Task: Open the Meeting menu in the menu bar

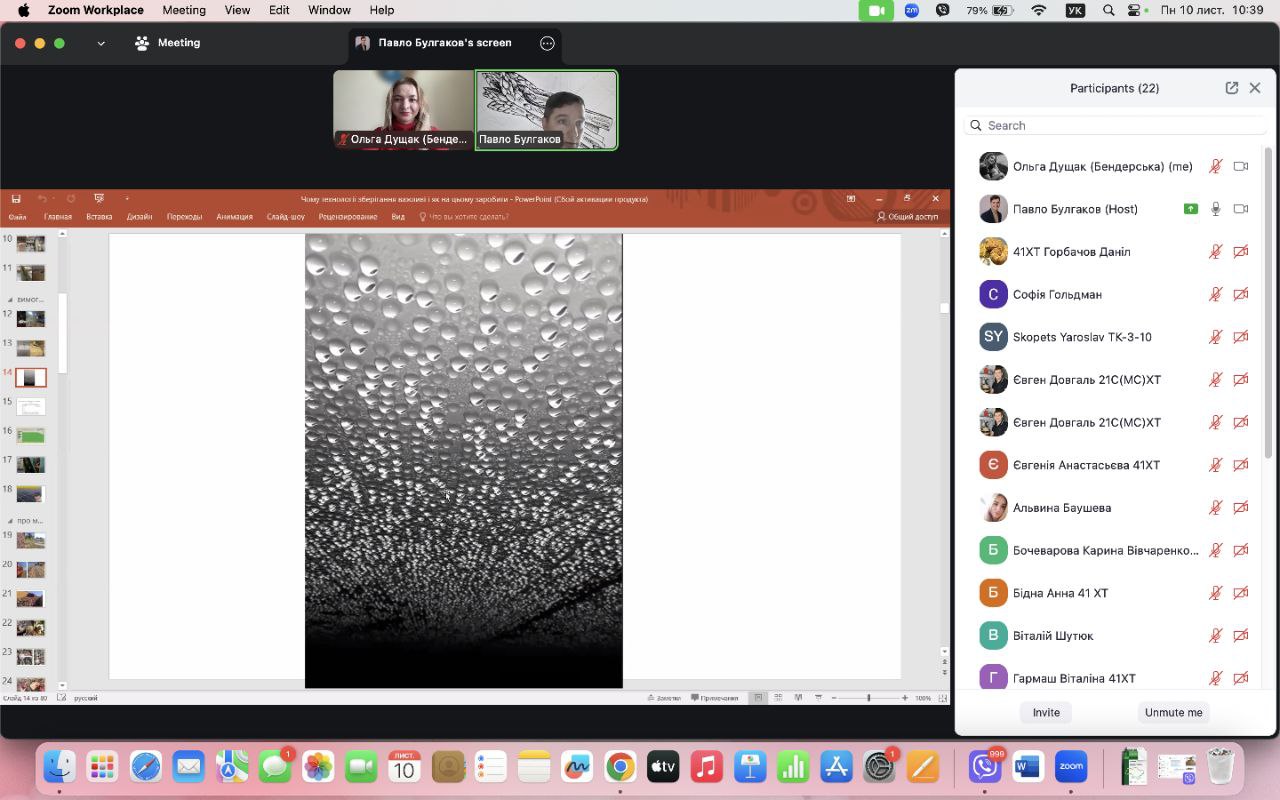Action: (184, 10)
